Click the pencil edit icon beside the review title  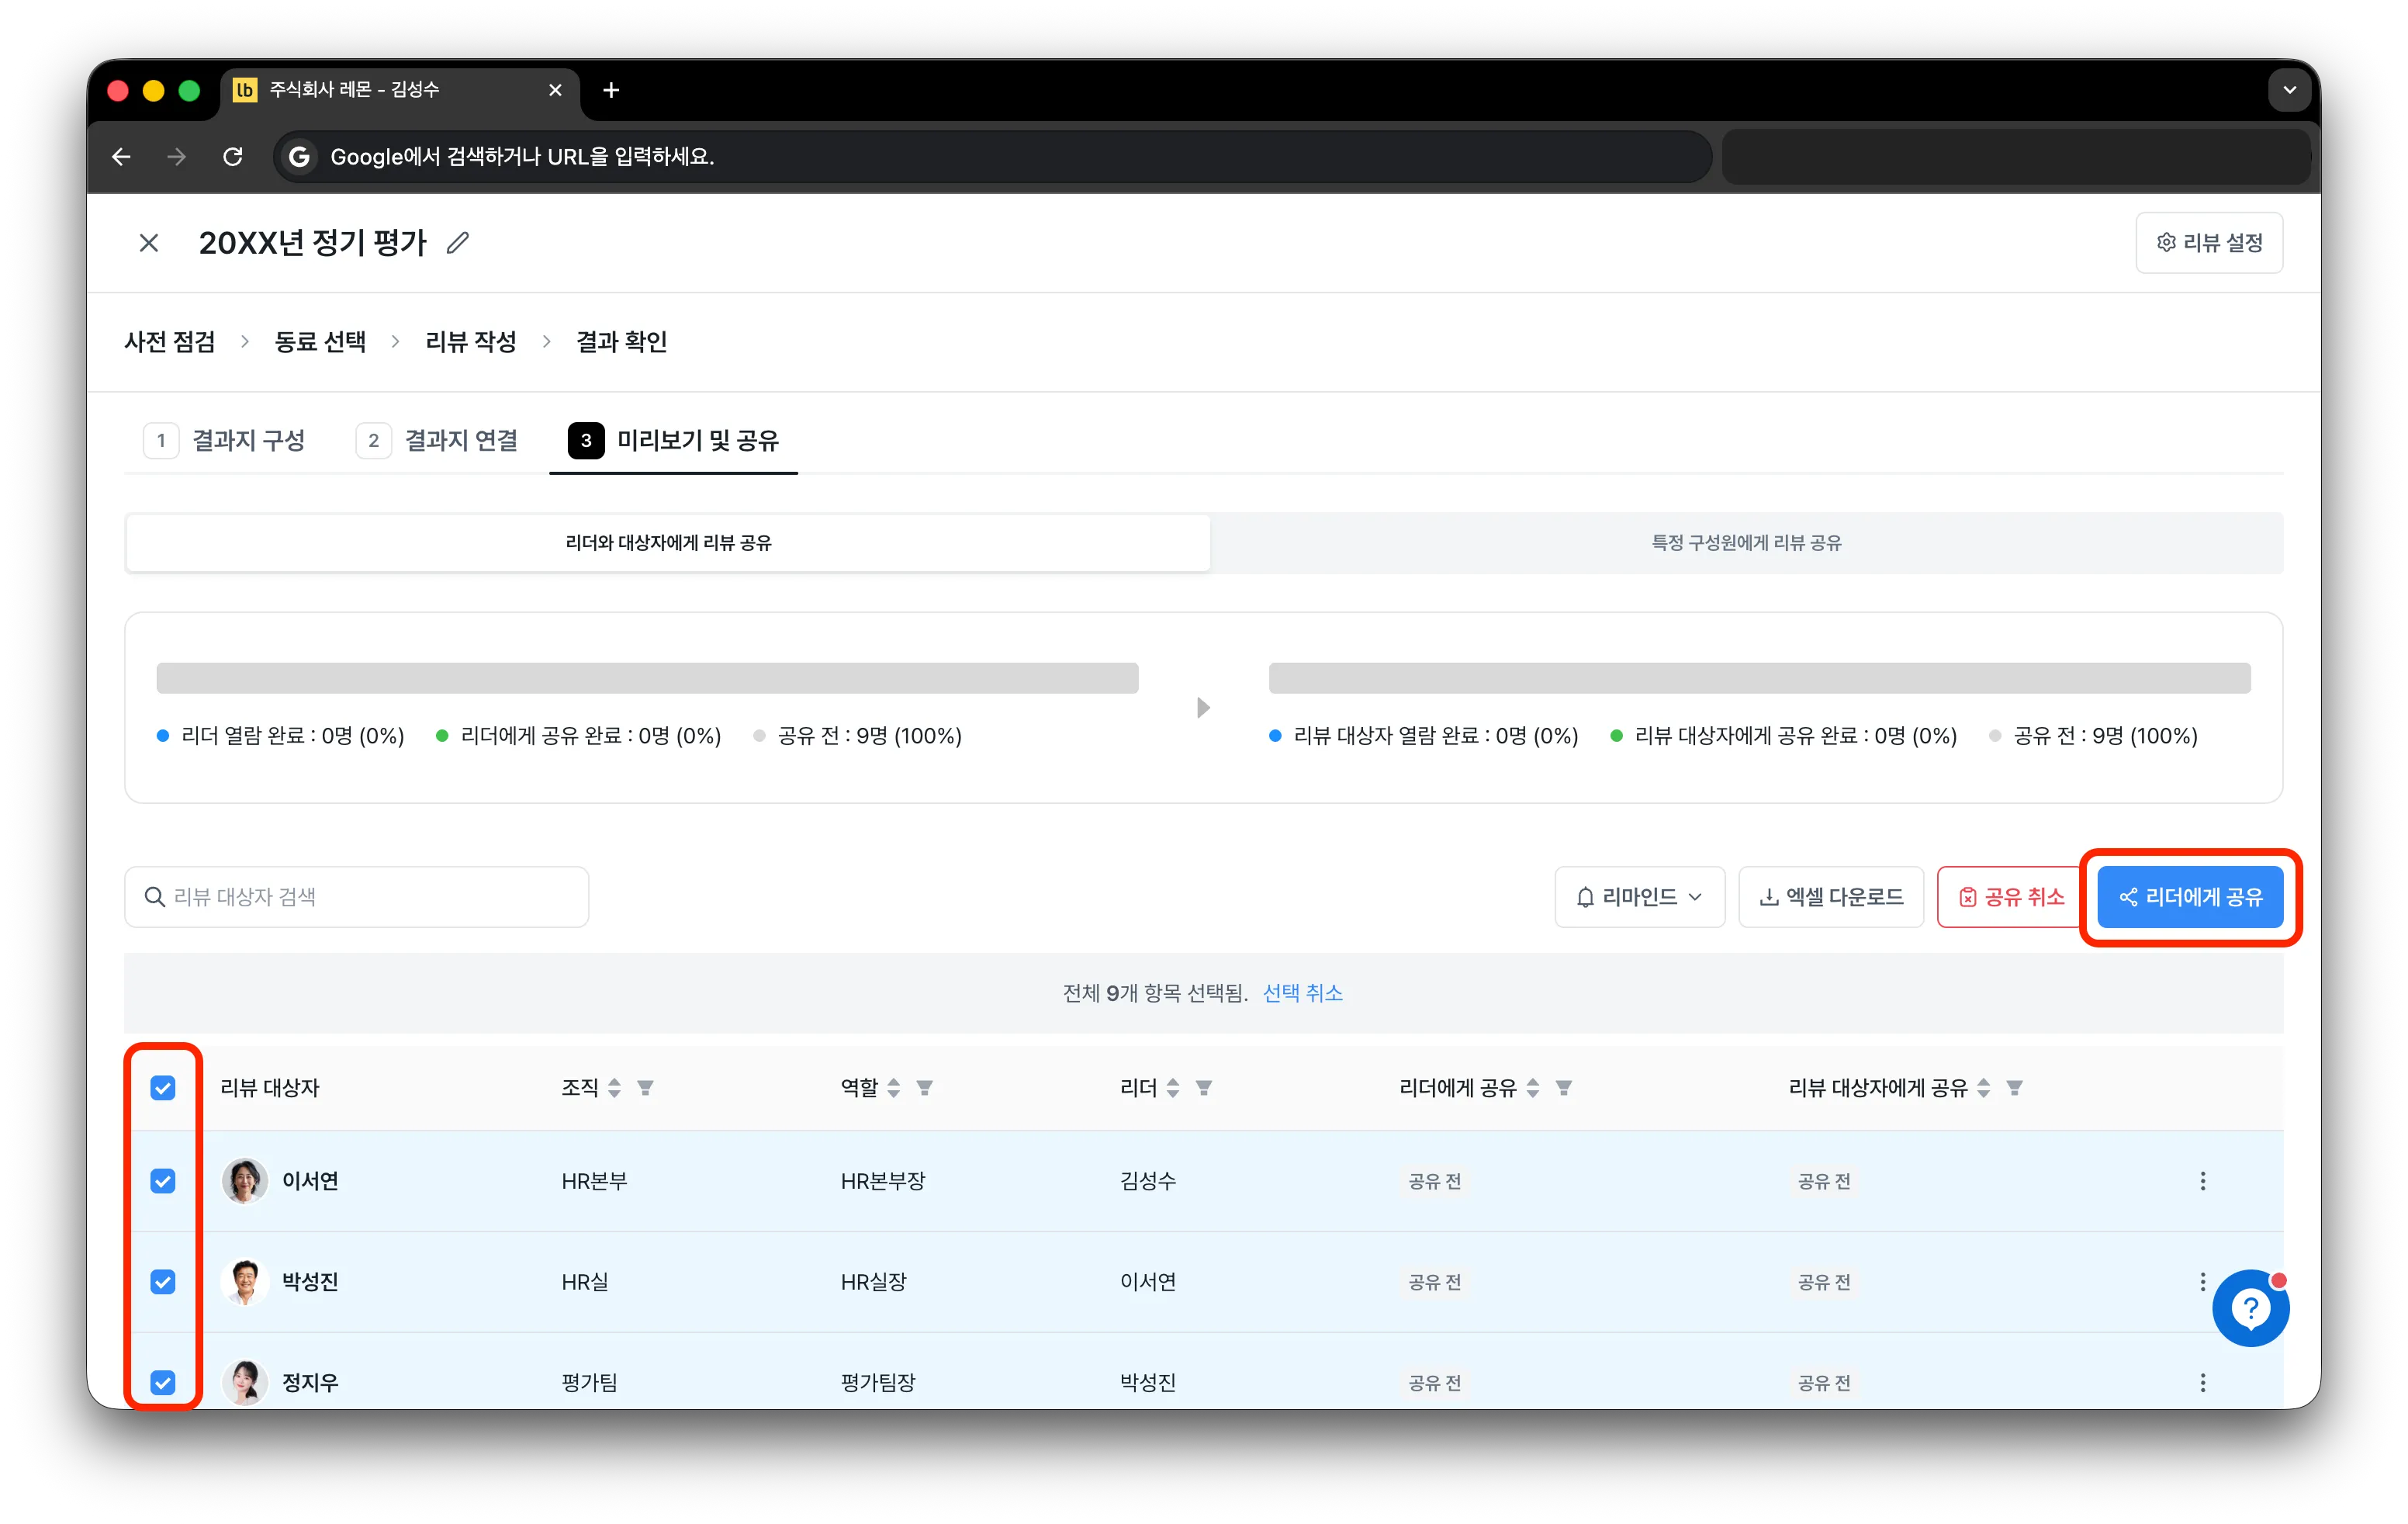pos(458,243)
